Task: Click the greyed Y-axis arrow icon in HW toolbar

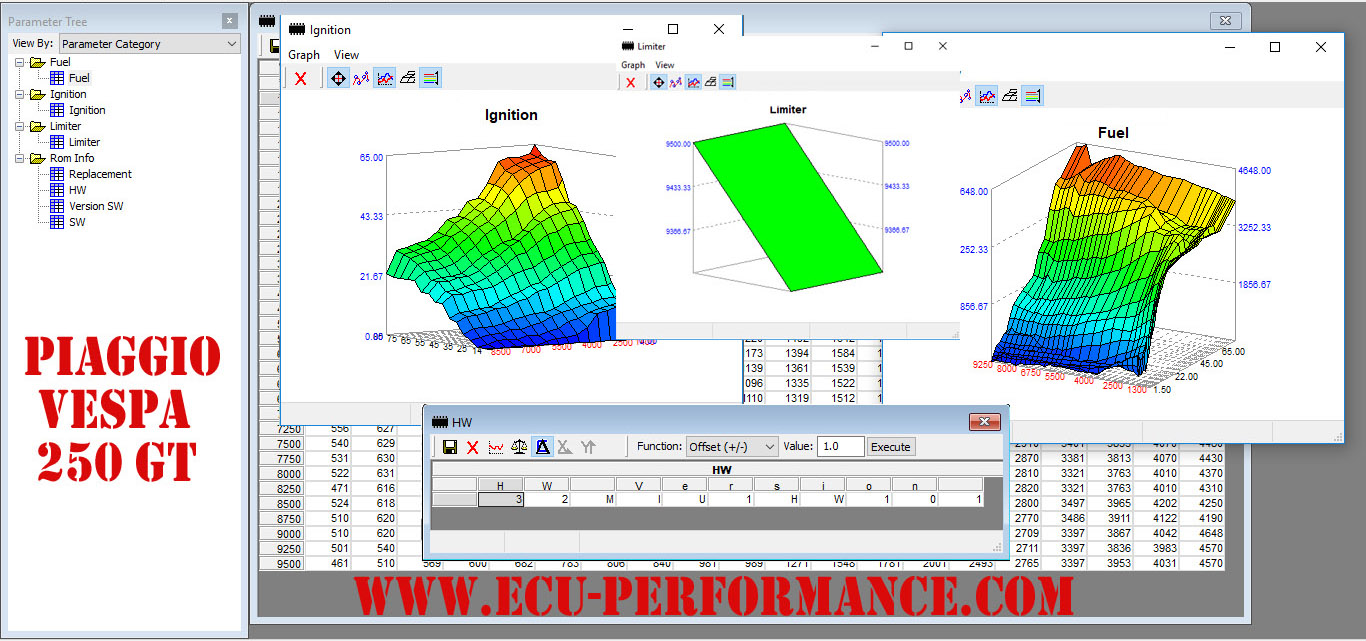Action: click(x=588, y=447)
